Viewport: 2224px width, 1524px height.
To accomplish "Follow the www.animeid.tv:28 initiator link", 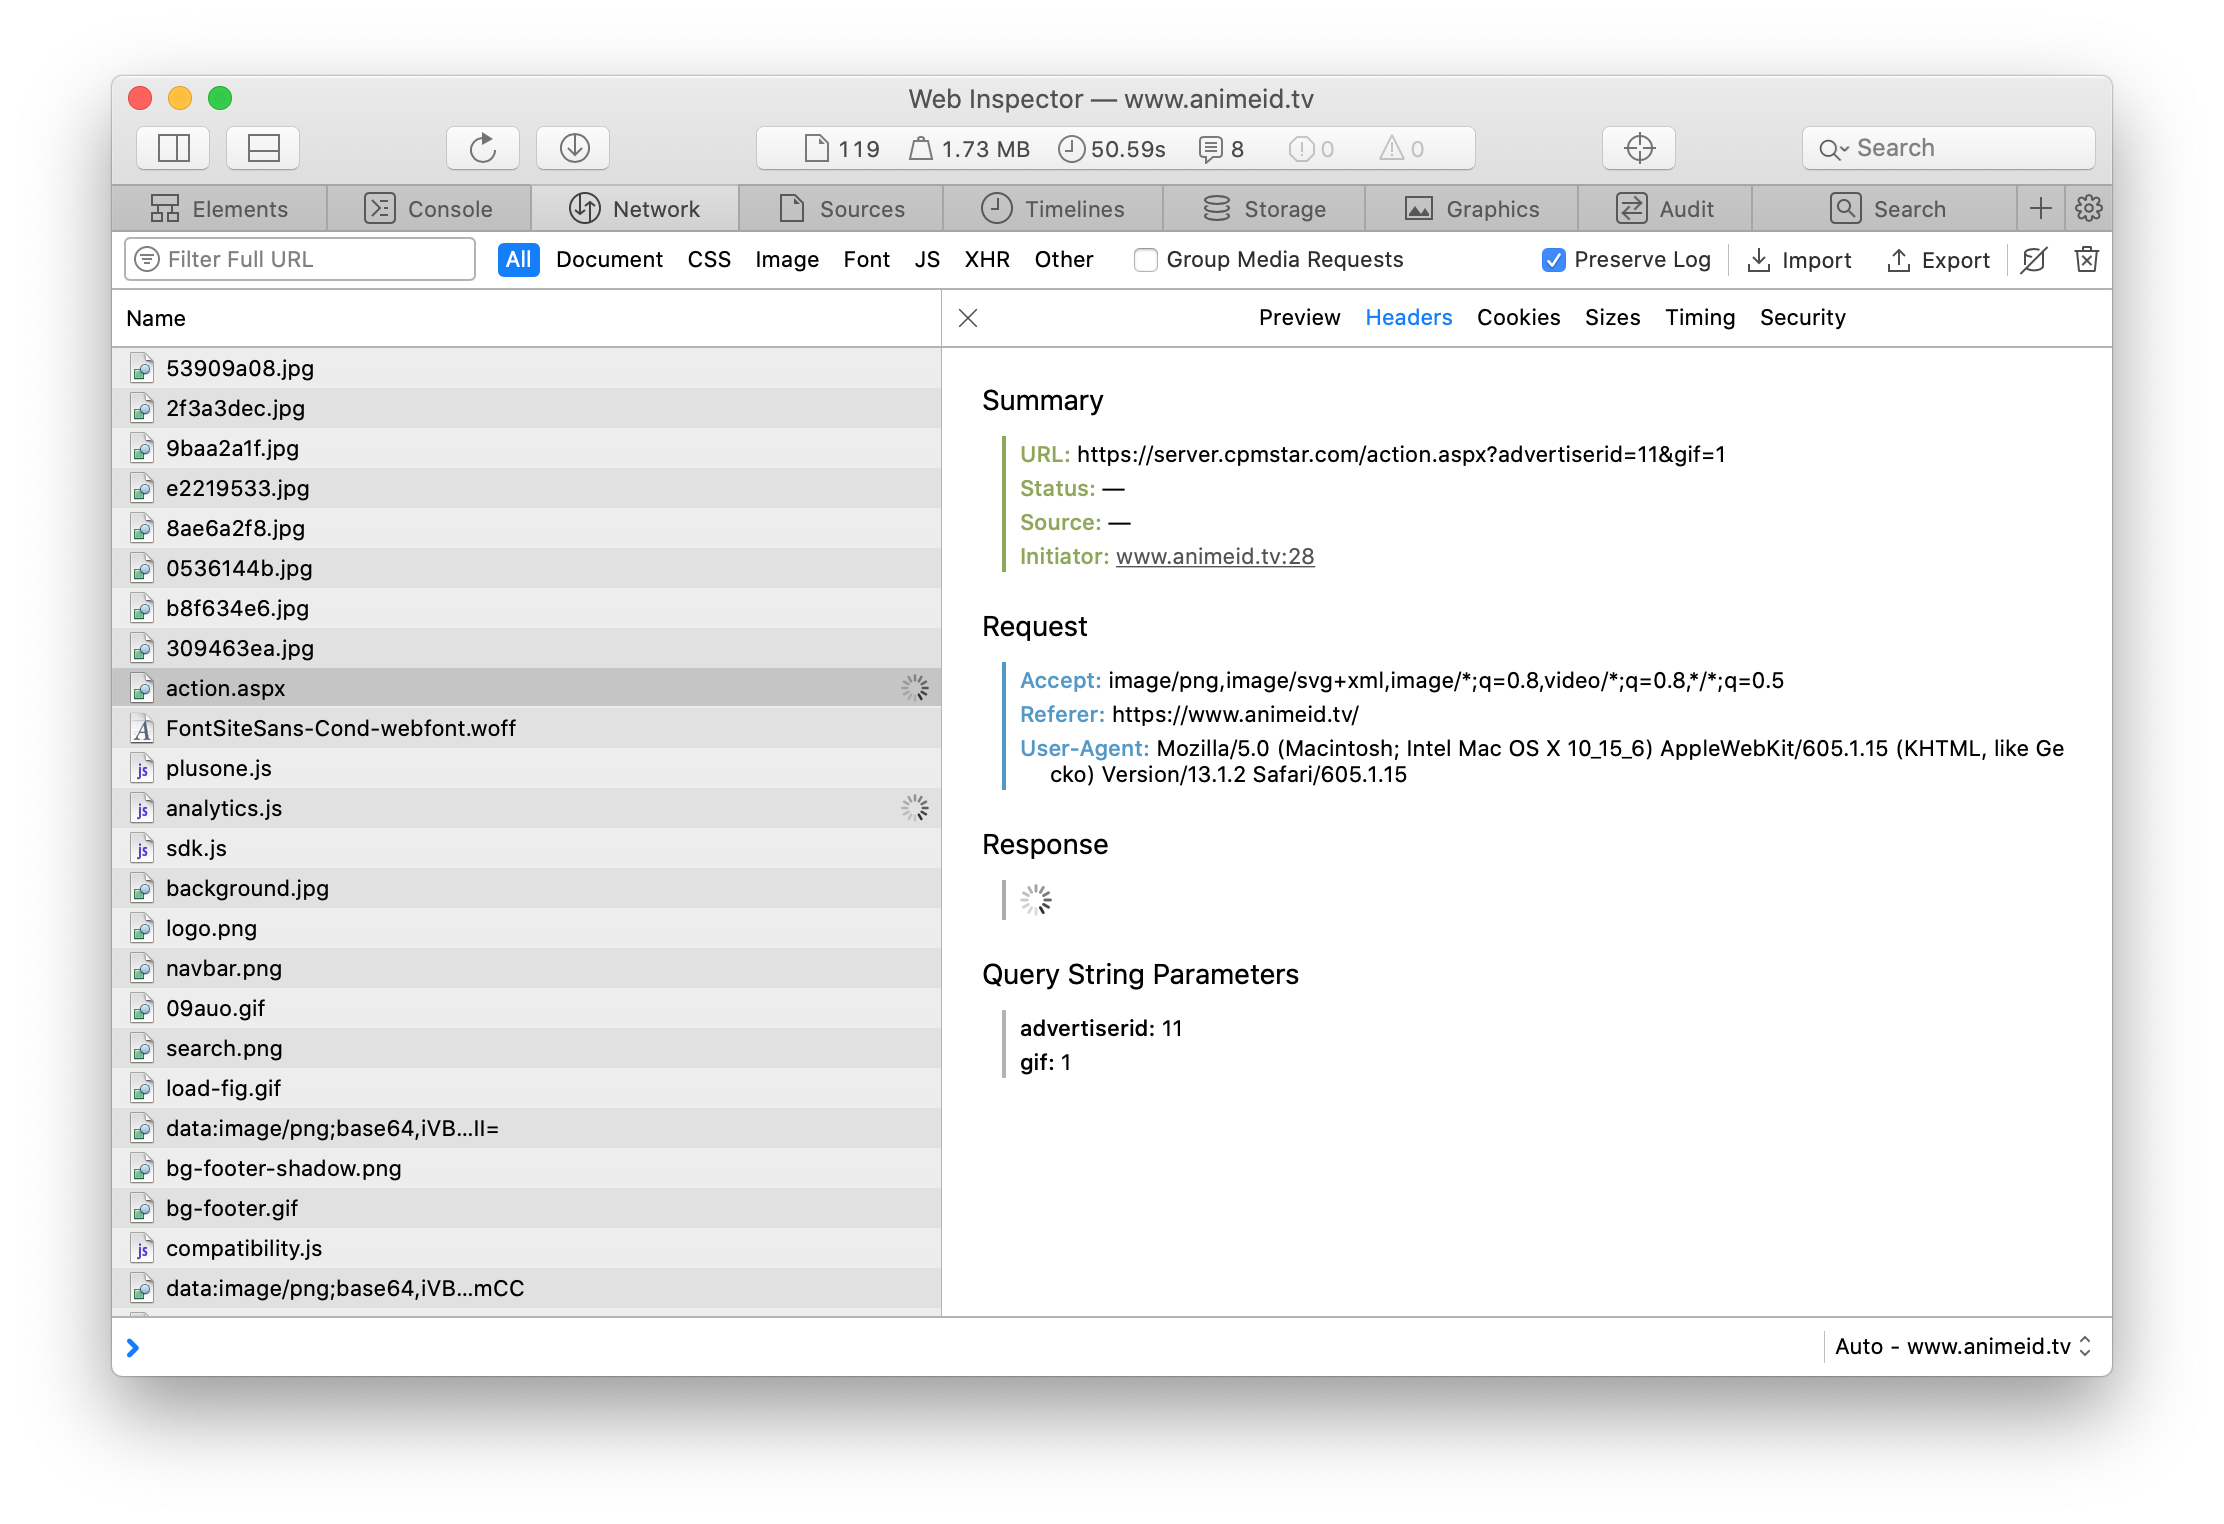I will pos(1214,557).
